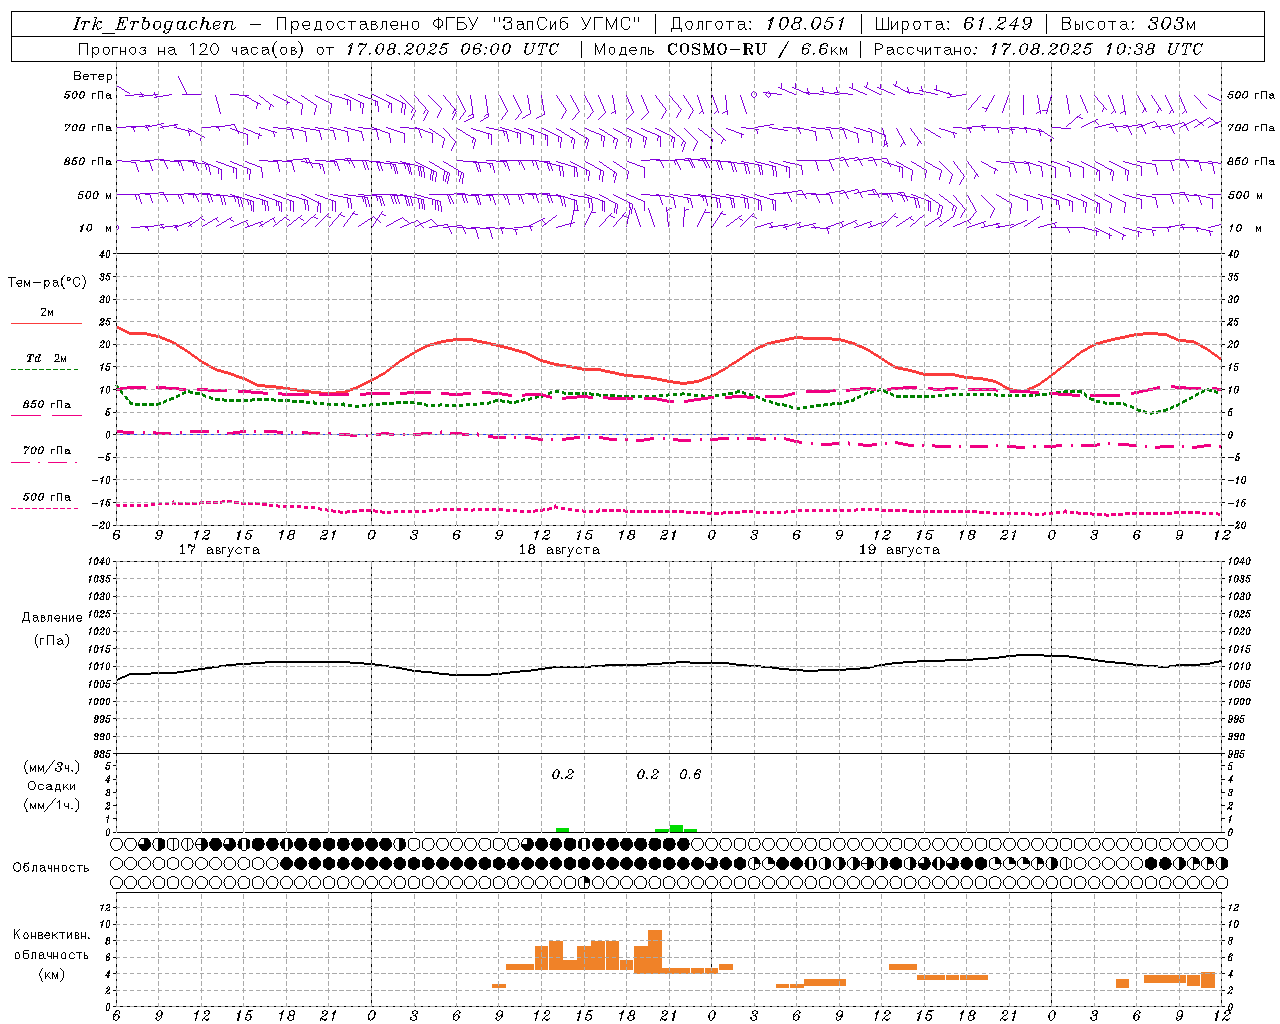
Task: Click the "Осадки" precipitation label
Action: [52, 786]
